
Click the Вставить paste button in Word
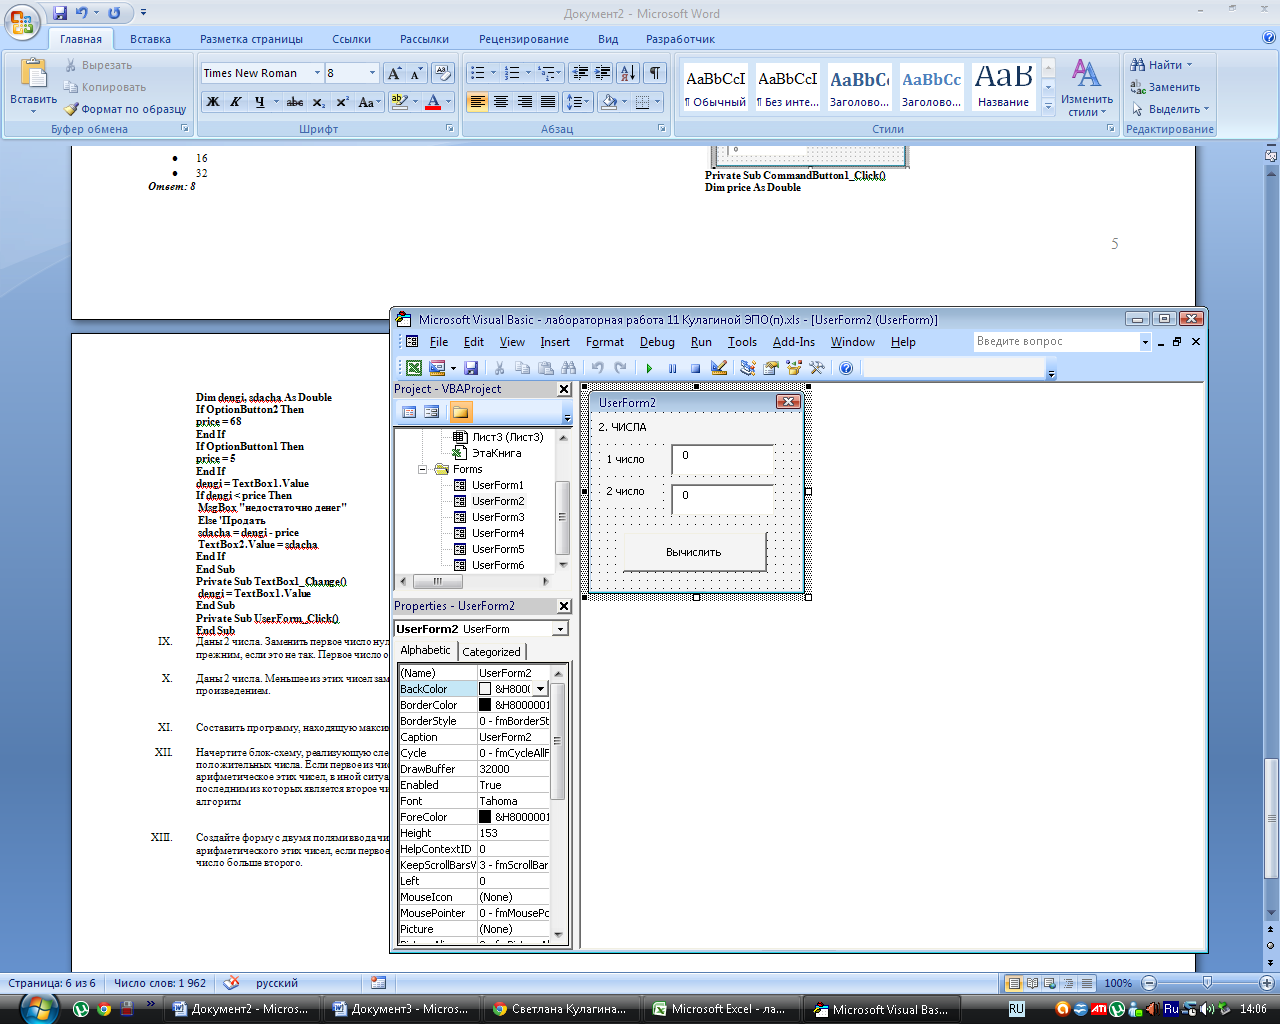33,86
